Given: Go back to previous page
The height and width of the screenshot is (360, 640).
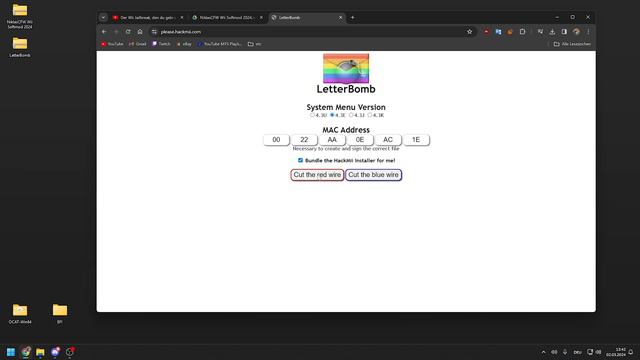Looking at the screenshot, I should [x=104, y=32].
